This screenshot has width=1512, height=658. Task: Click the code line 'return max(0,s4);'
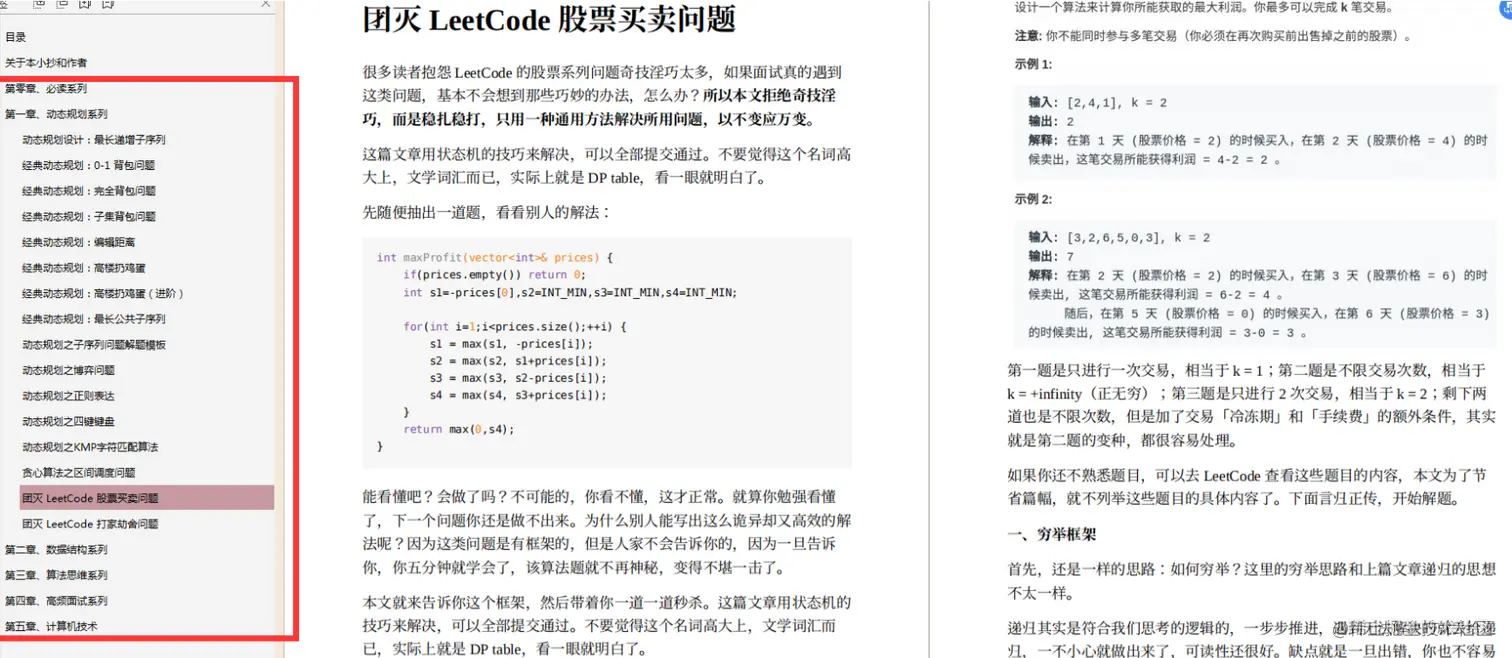[x=459, y=429]
